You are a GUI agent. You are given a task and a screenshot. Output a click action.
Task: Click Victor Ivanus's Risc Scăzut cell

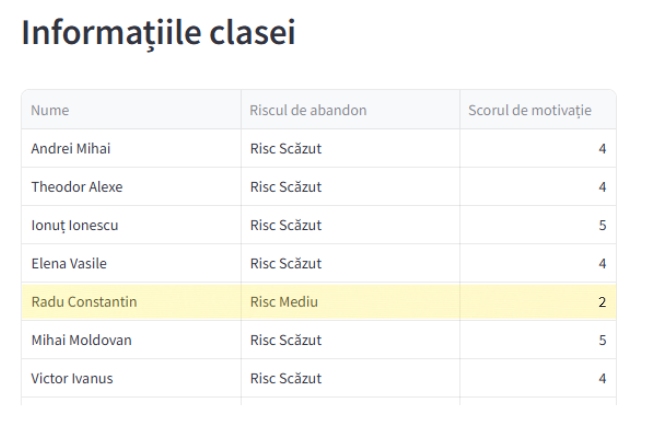coord(286,378)
